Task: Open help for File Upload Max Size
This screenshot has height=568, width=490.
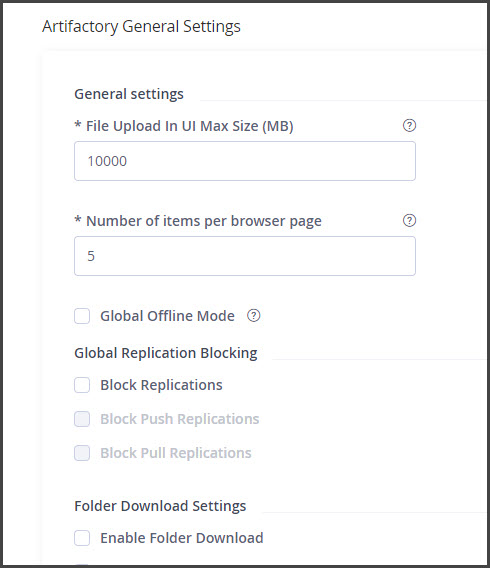Action: pos(409,126)
